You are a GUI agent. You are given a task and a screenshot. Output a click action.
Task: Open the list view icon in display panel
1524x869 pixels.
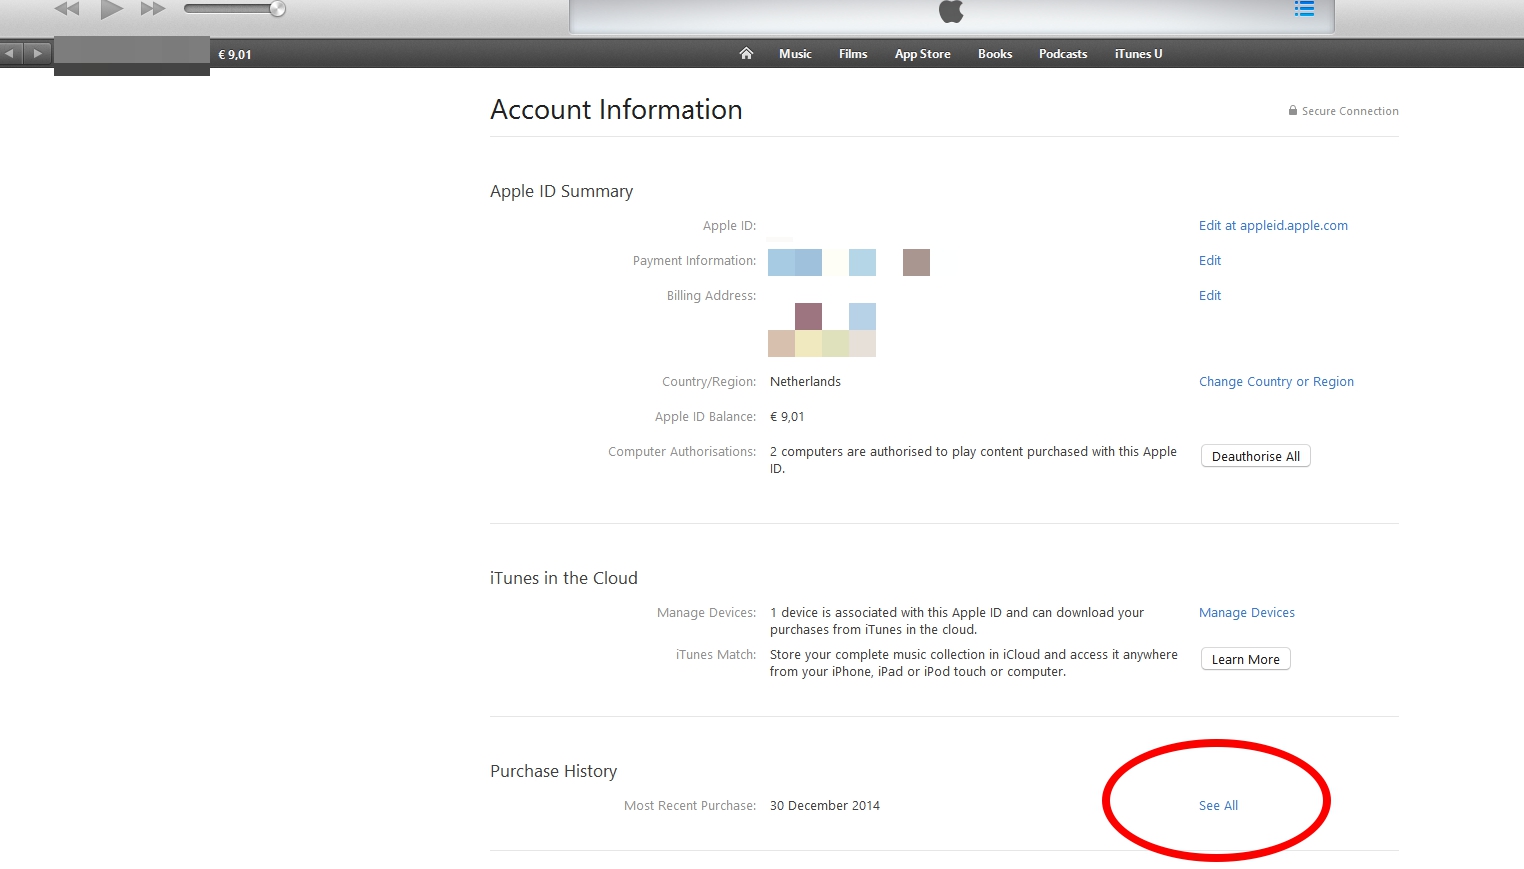click(1304, 9)
